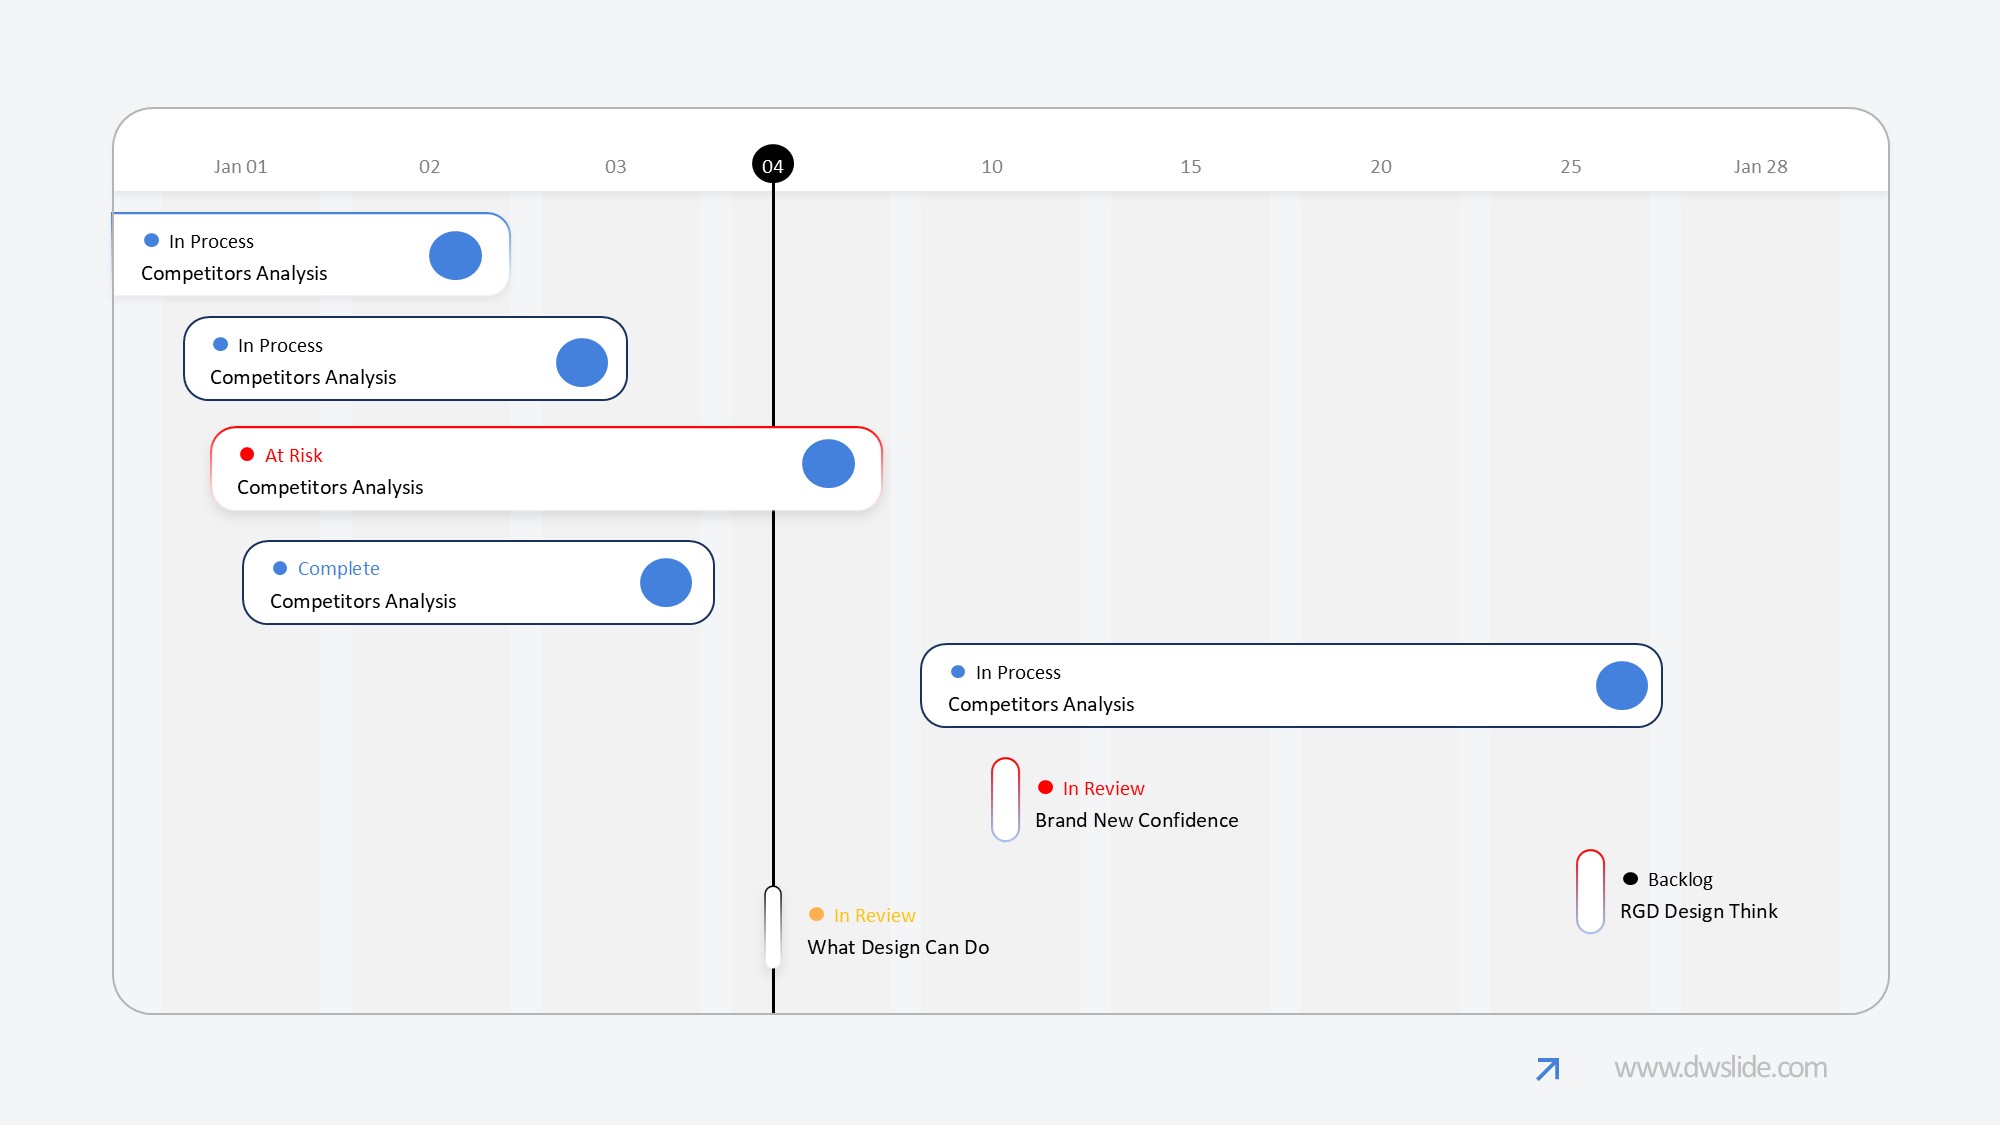Click the 15 date column header
The image size is (2000, 1125).
pyautogui.click(x=1190, y=167)
